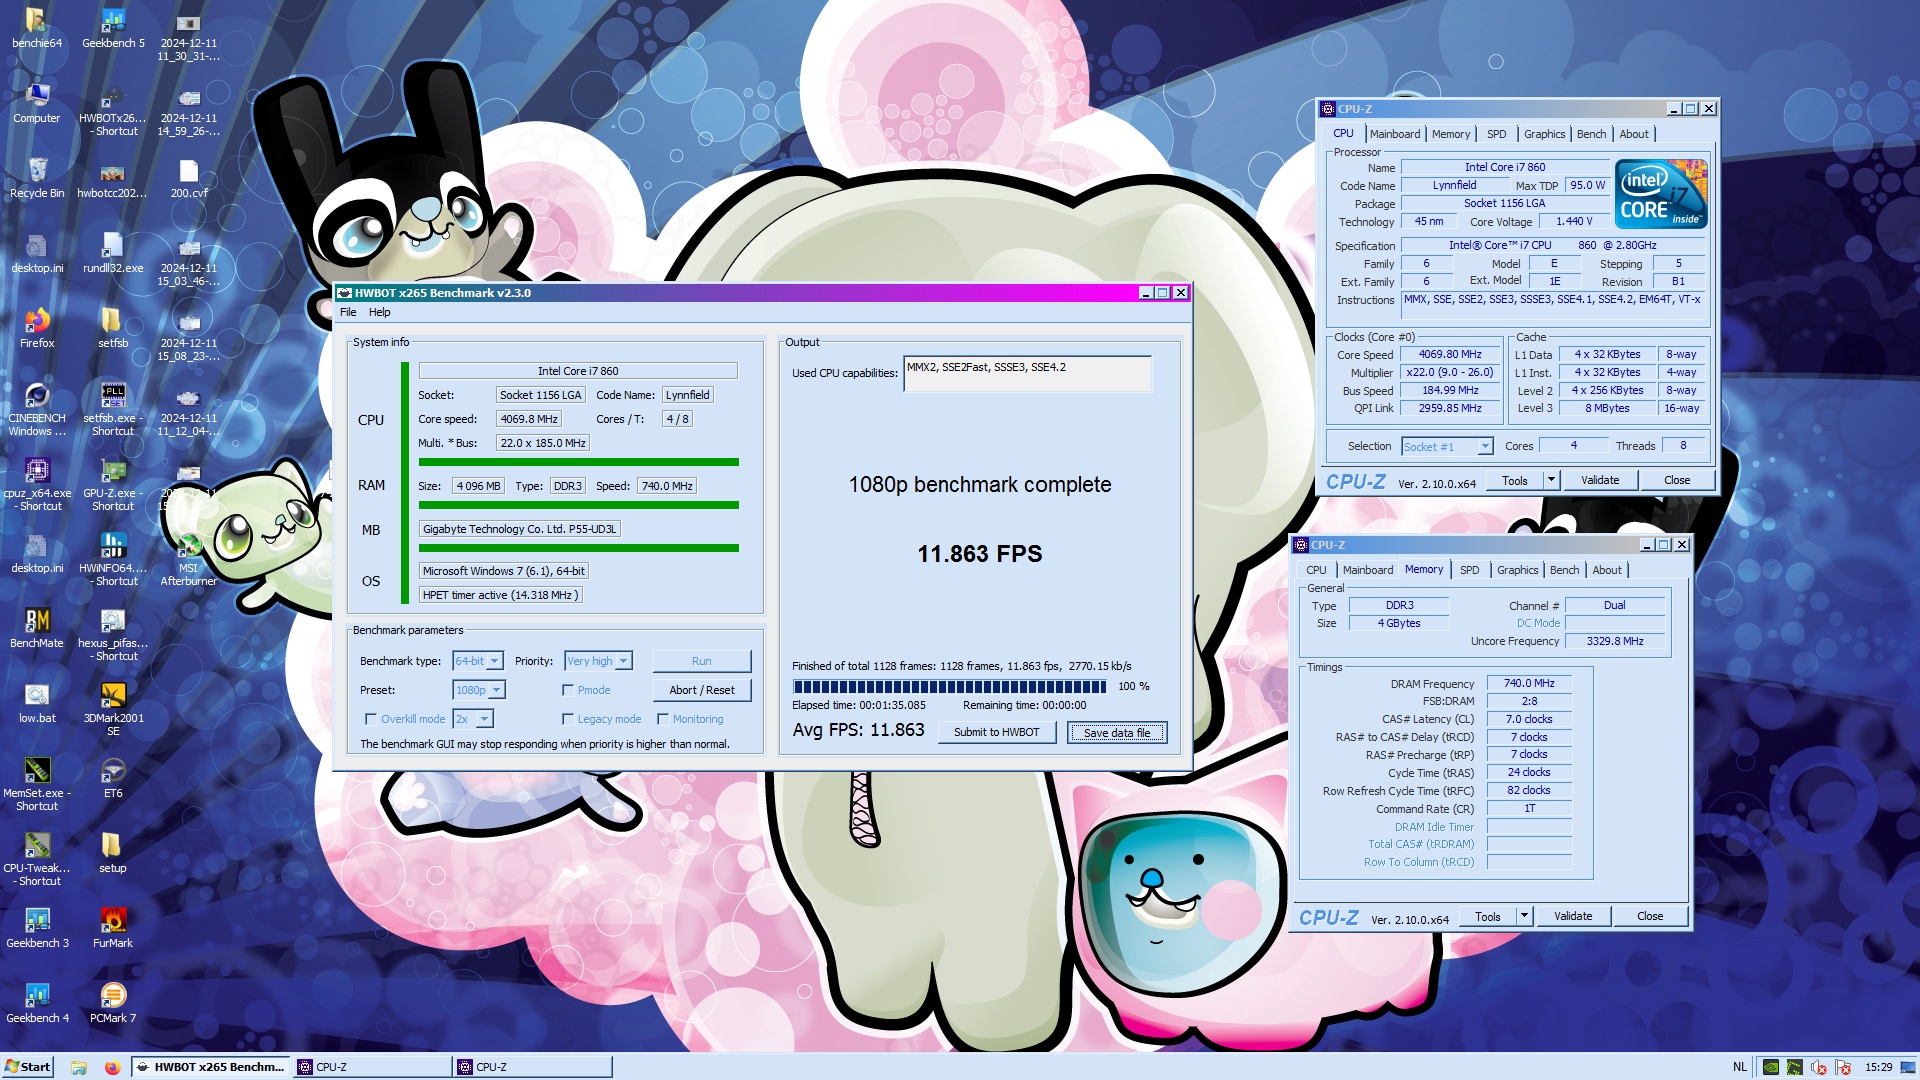Open Tools button in upper CPU-Z

pyautogui.click(x=1514, y=480)
